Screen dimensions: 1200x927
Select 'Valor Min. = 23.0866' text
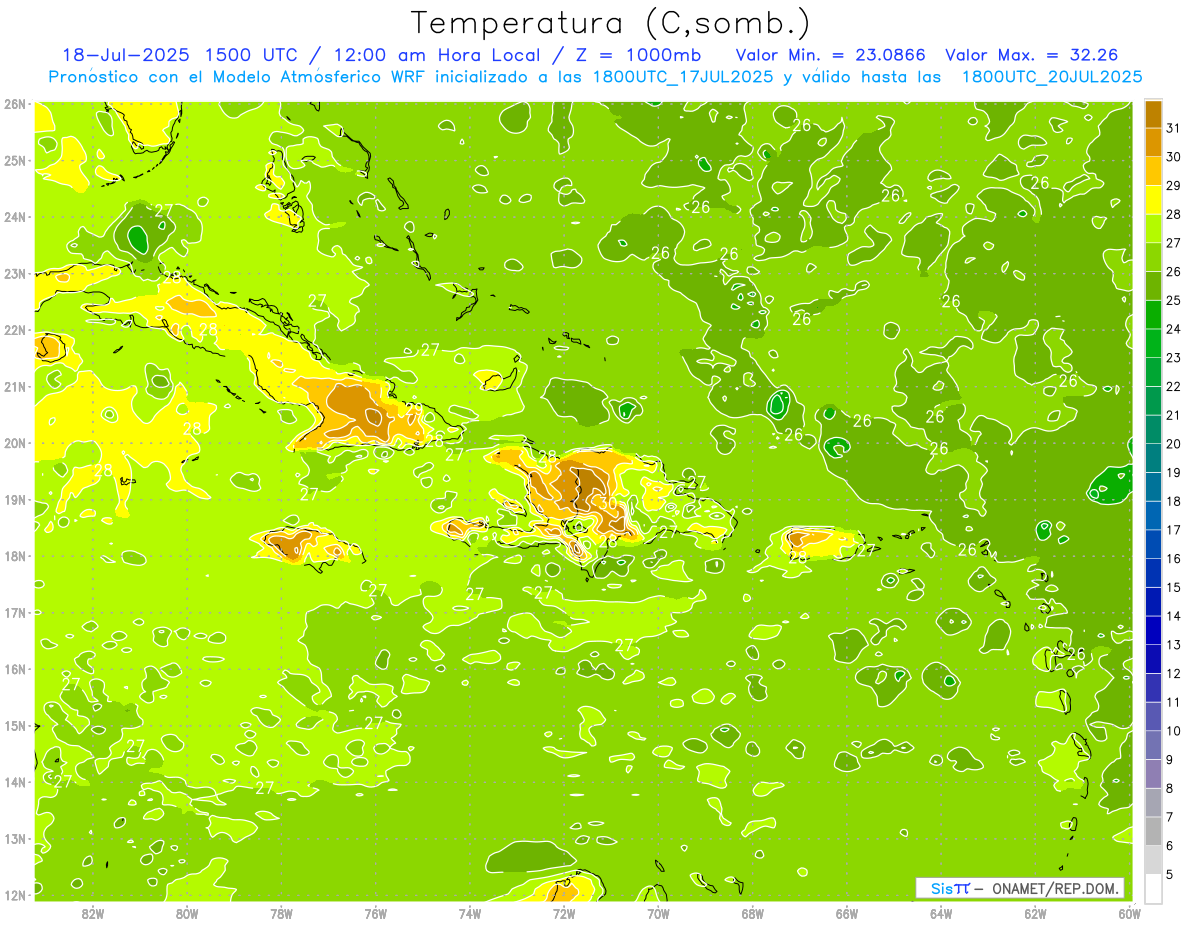[830, 55]
